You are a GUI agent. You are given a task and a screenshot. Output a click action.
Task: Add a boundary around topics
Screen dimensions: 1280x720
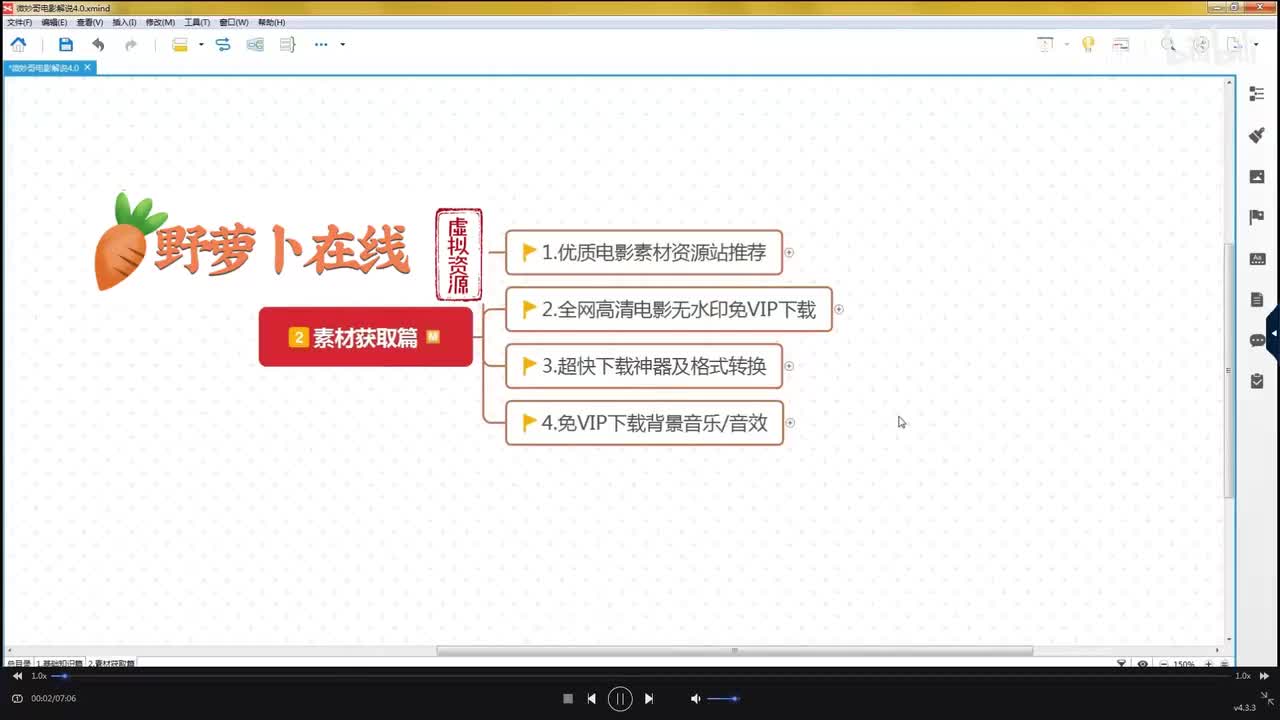(255, 44)
